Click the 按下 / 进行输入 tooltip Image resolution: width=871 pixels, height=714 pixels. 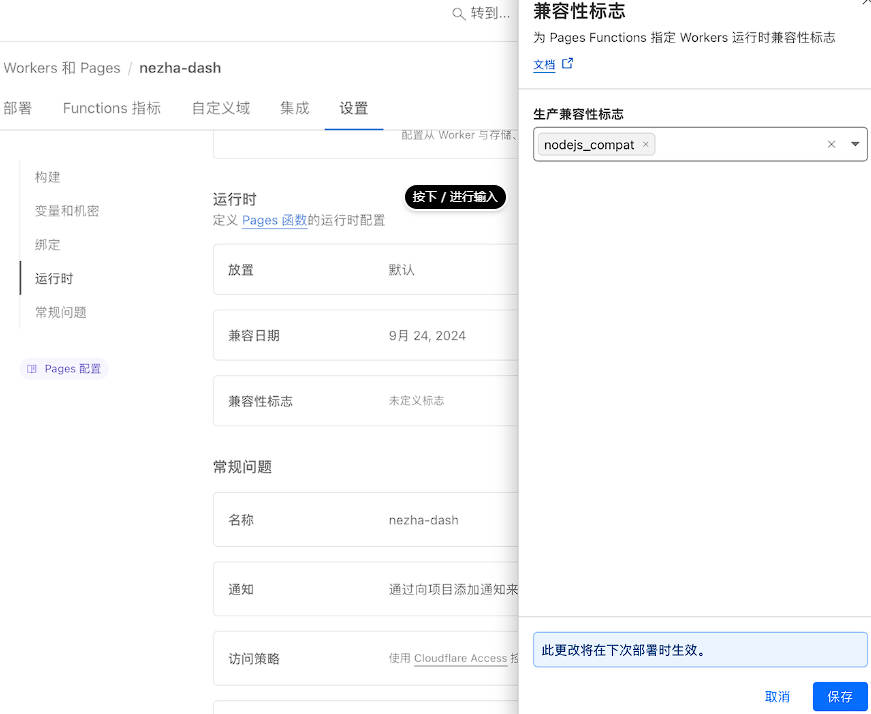[x=455, y=197]
